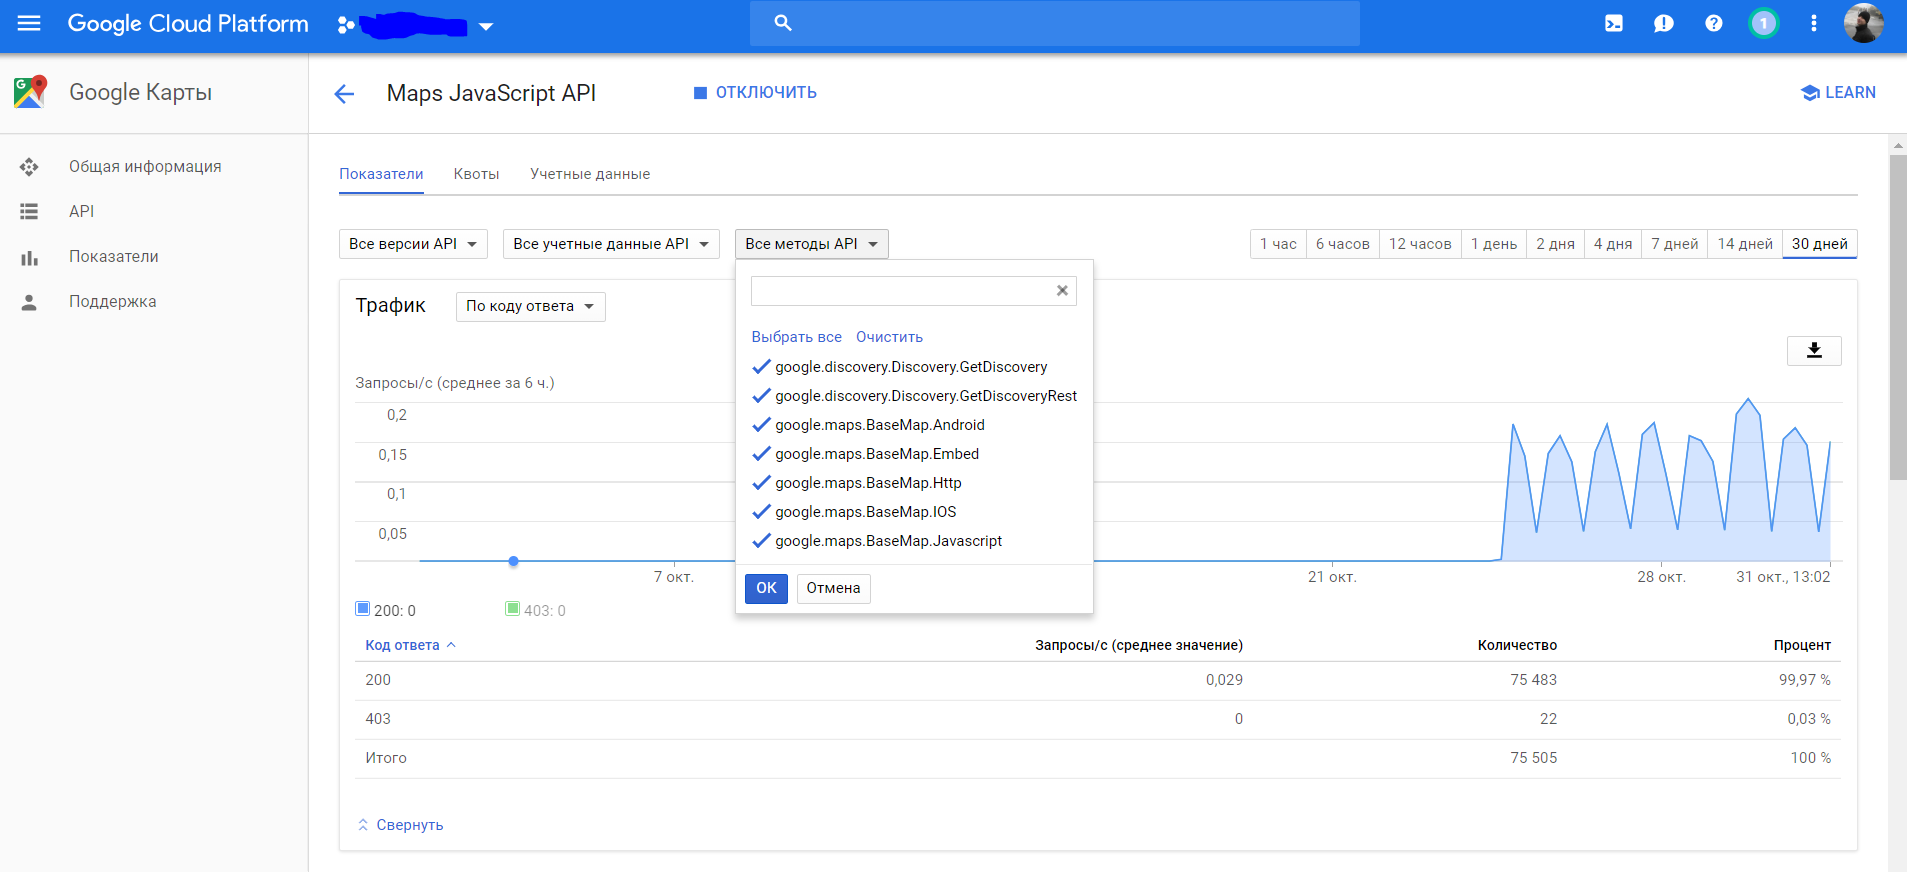Download the traffic chart data
1907x872 pixels.
click(x=1814, y=351)
